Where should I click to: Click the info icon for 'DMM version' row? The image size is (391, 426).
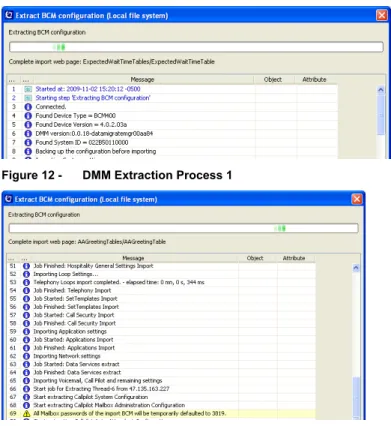pos(28,134)
